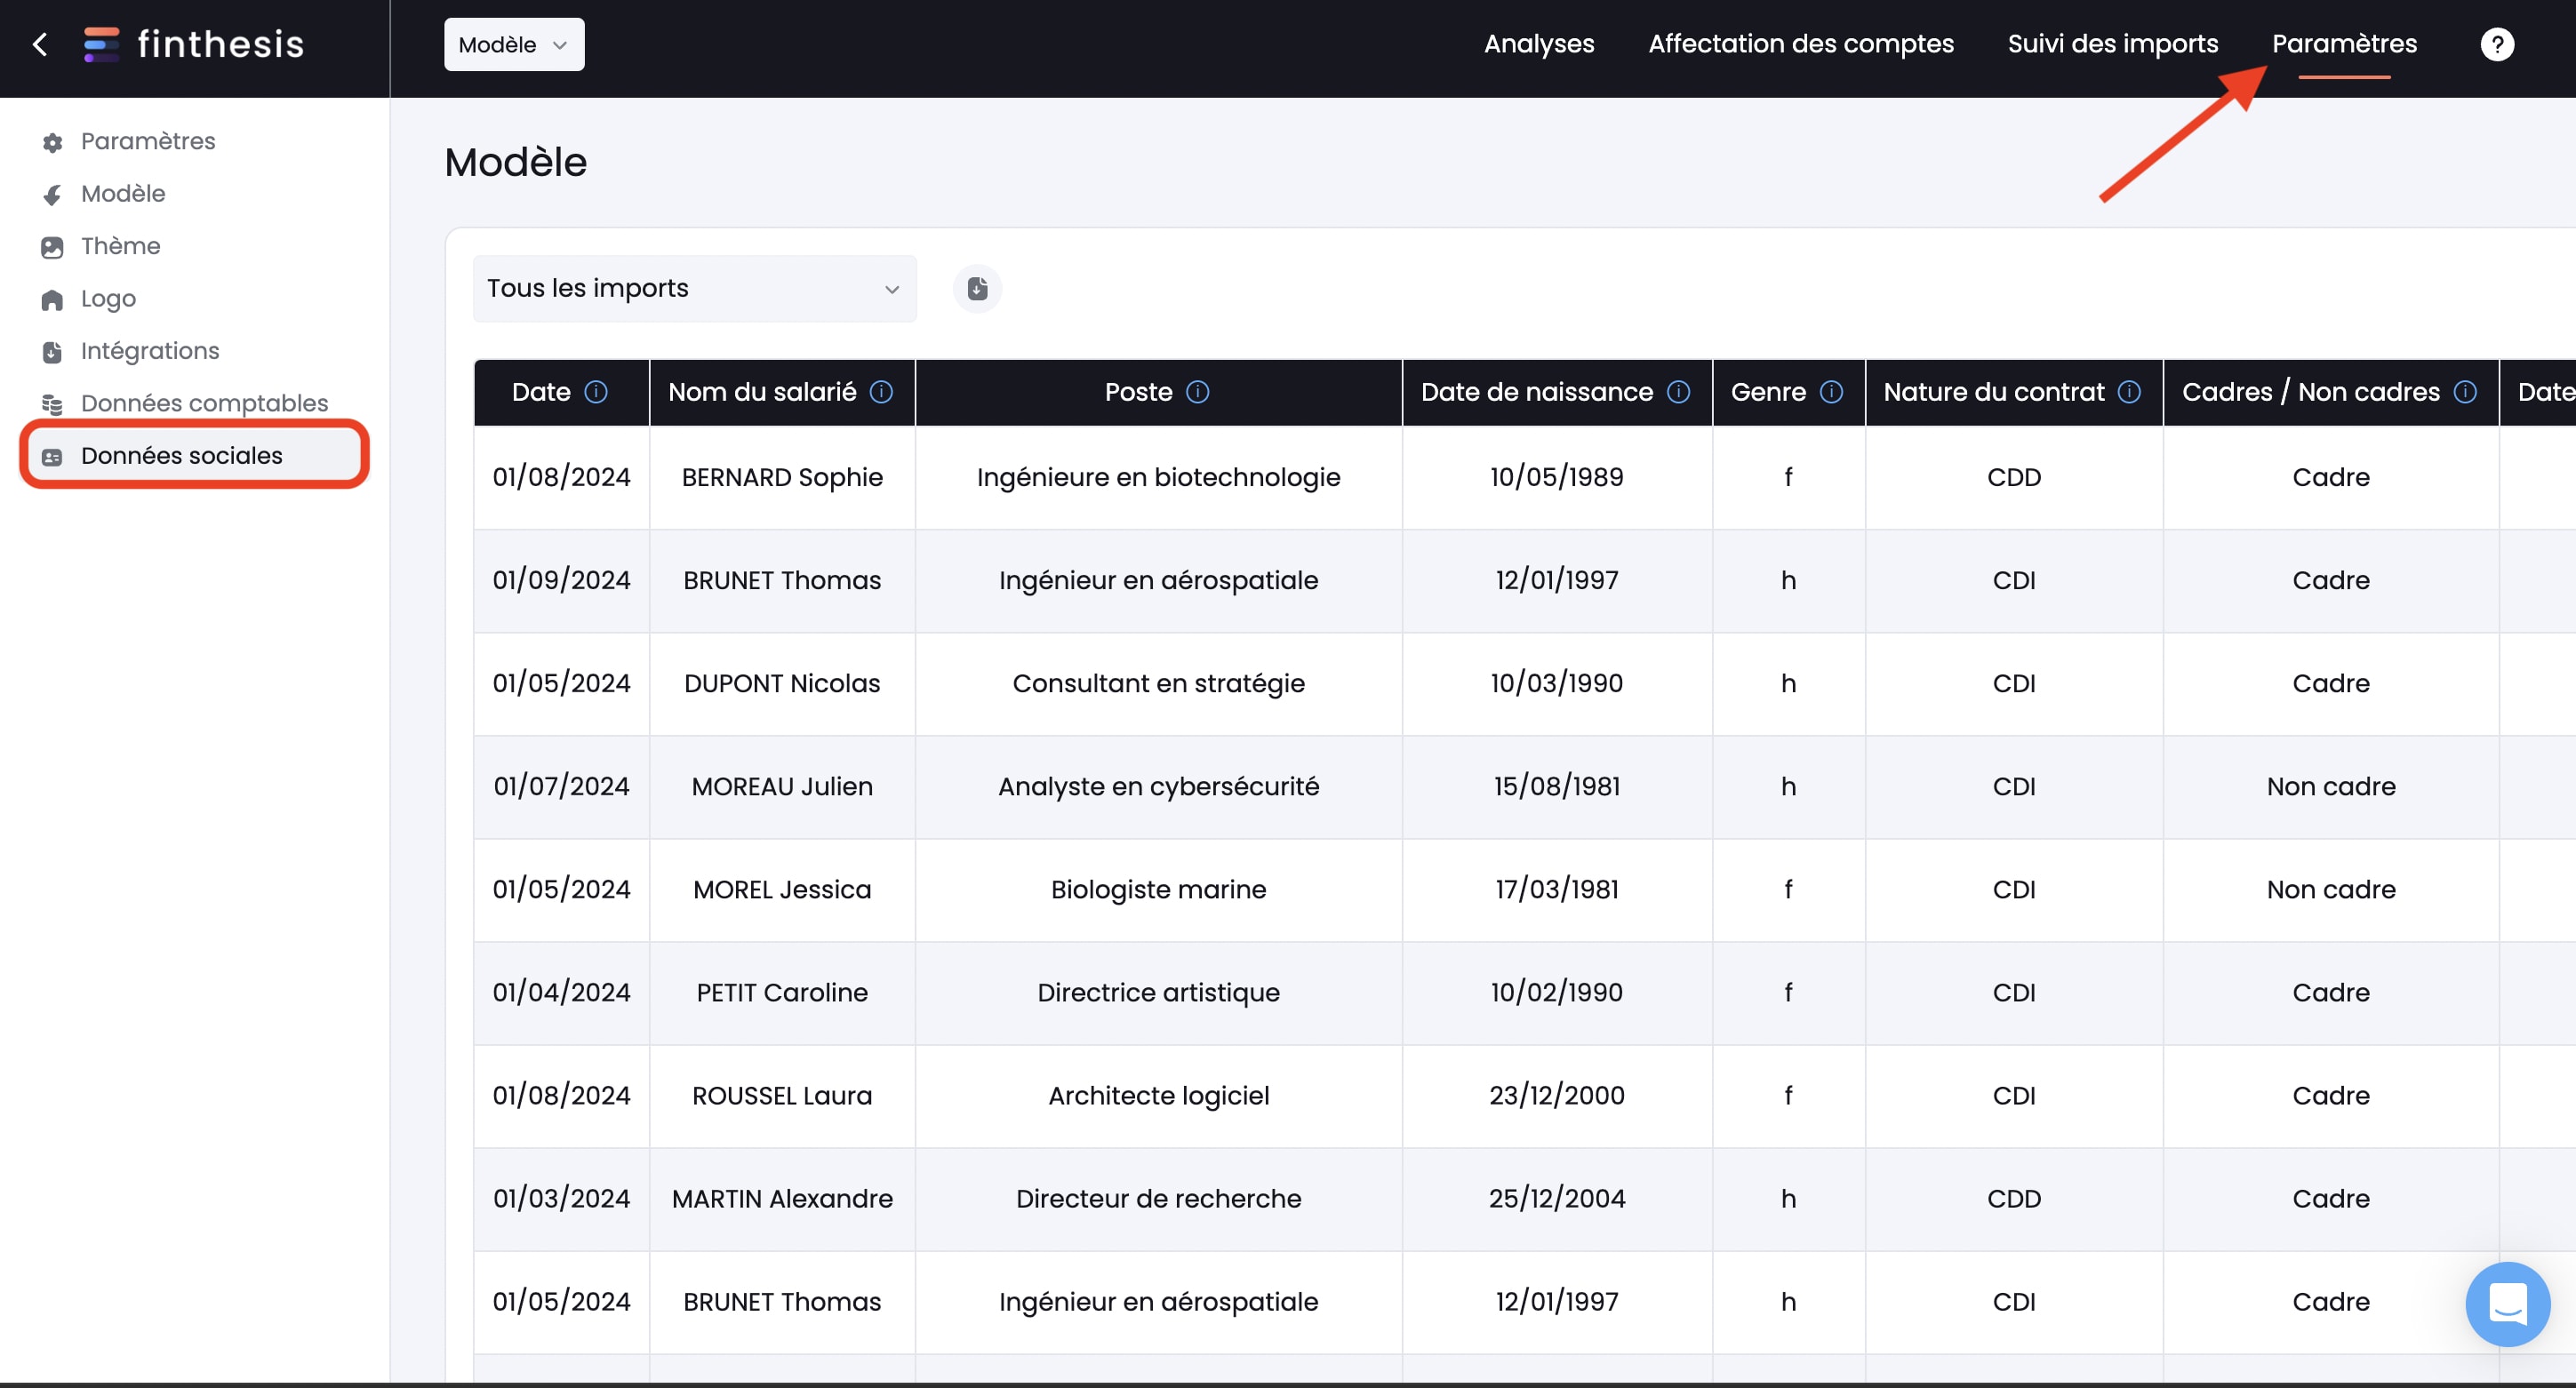
Task: Click info icon beside Nature du contrat
Action: [x=2129, y=392]
